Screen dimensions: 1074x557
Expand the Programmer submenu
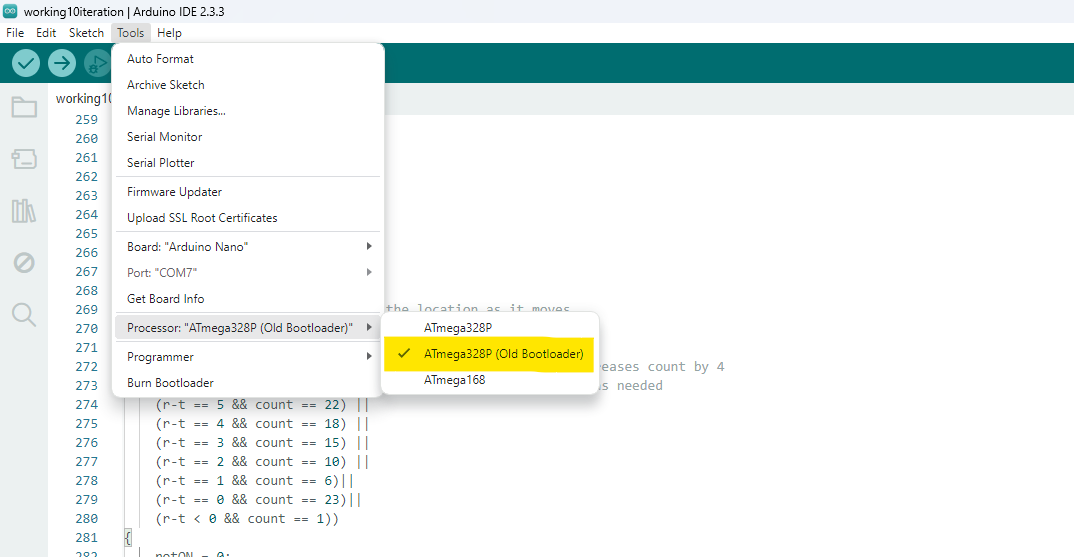tap(247, 357)
